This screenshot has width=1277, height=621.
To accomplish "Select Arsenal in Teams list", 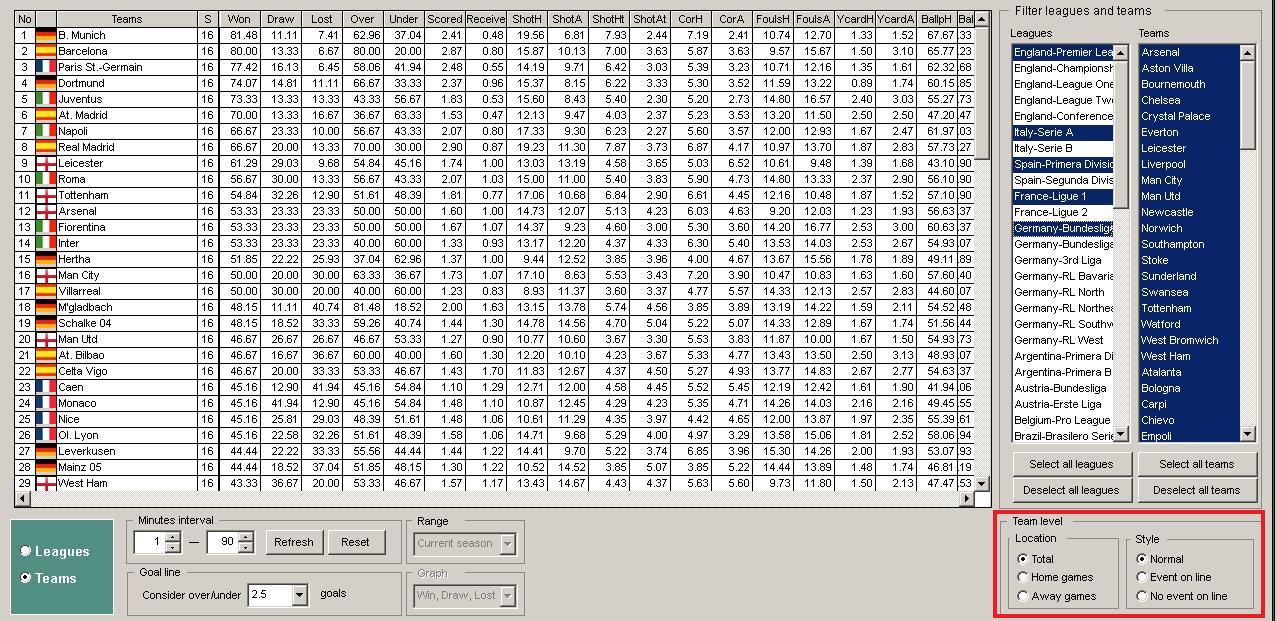I will click(x=1189, y=52).
